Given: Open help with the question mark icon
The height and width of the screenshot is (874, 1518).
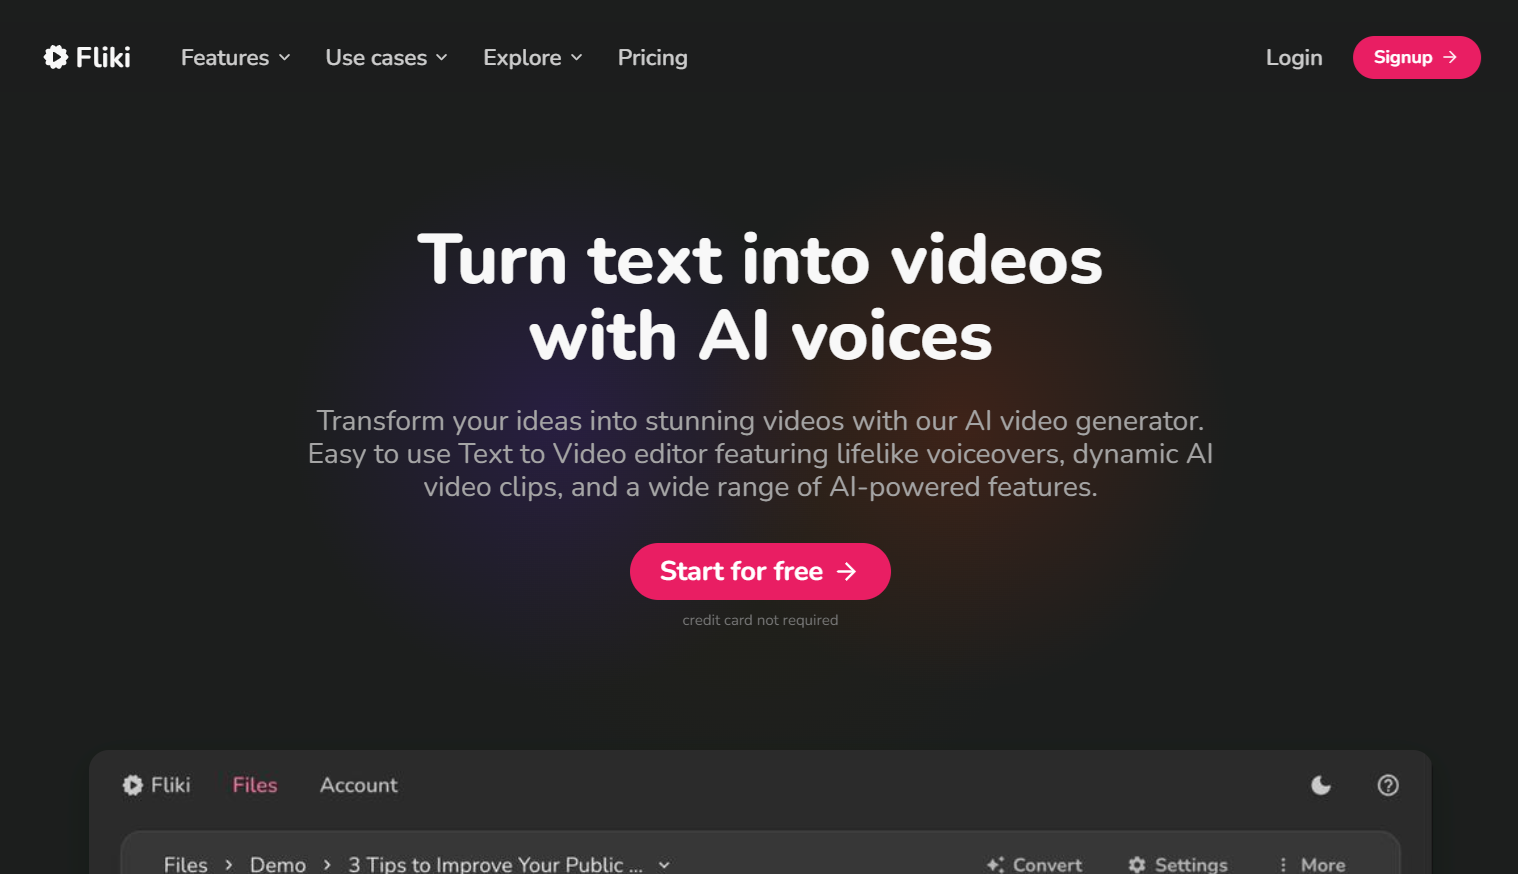Looking at the screenshot, I should (1388, 785).
